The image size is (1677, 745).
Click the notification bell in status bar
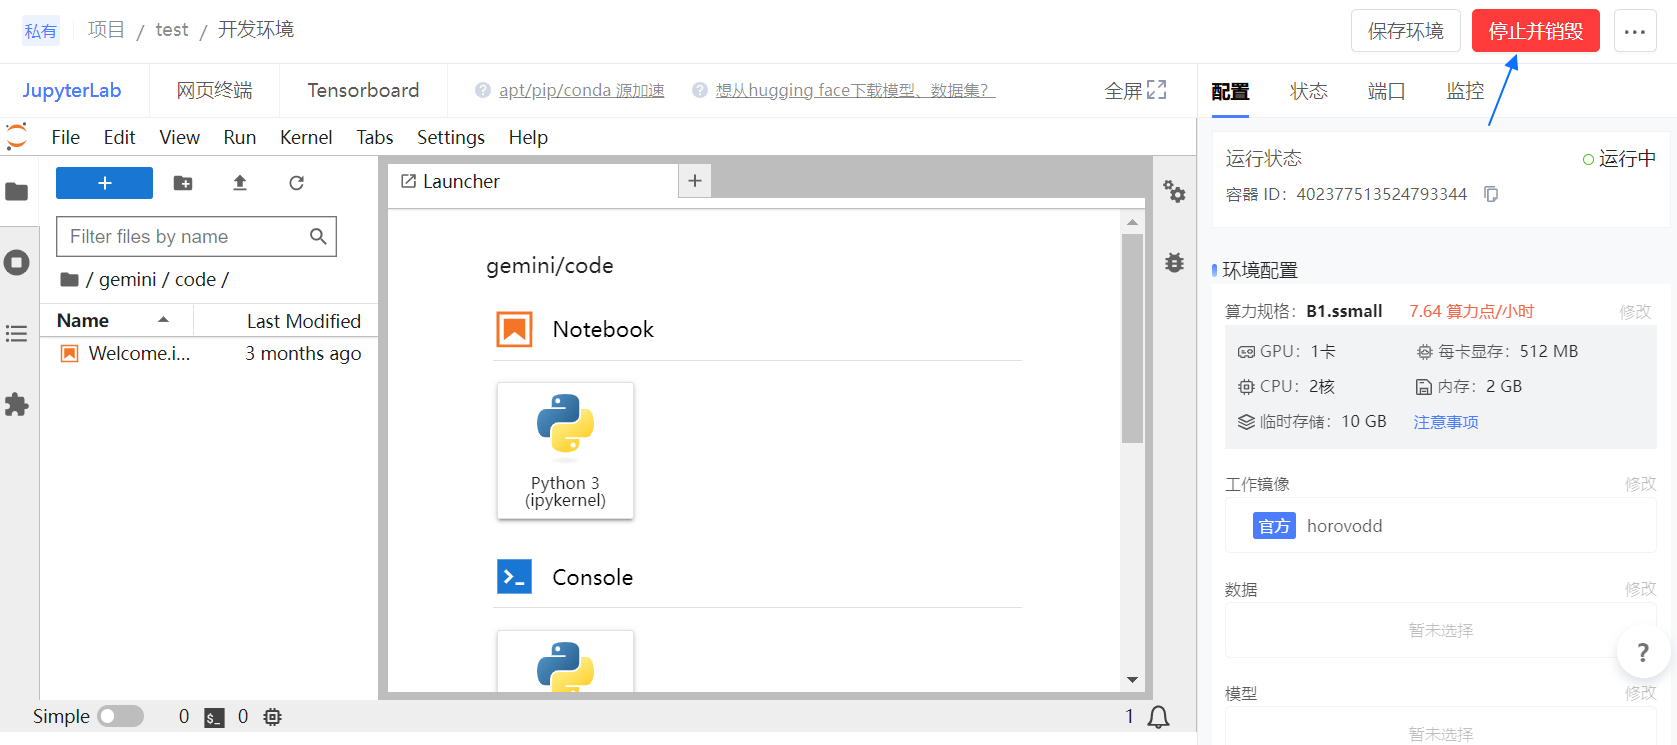1158,717
